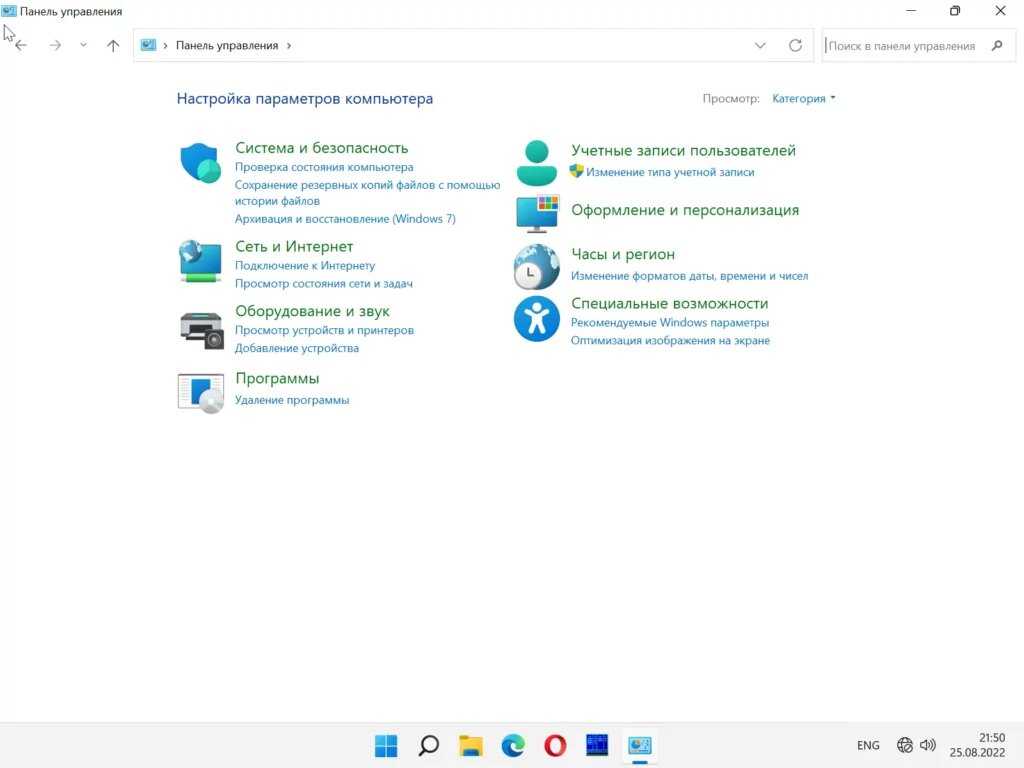Open the recent locations arrow in navigation
1024x768 pixels.
[x=83, y=45]
